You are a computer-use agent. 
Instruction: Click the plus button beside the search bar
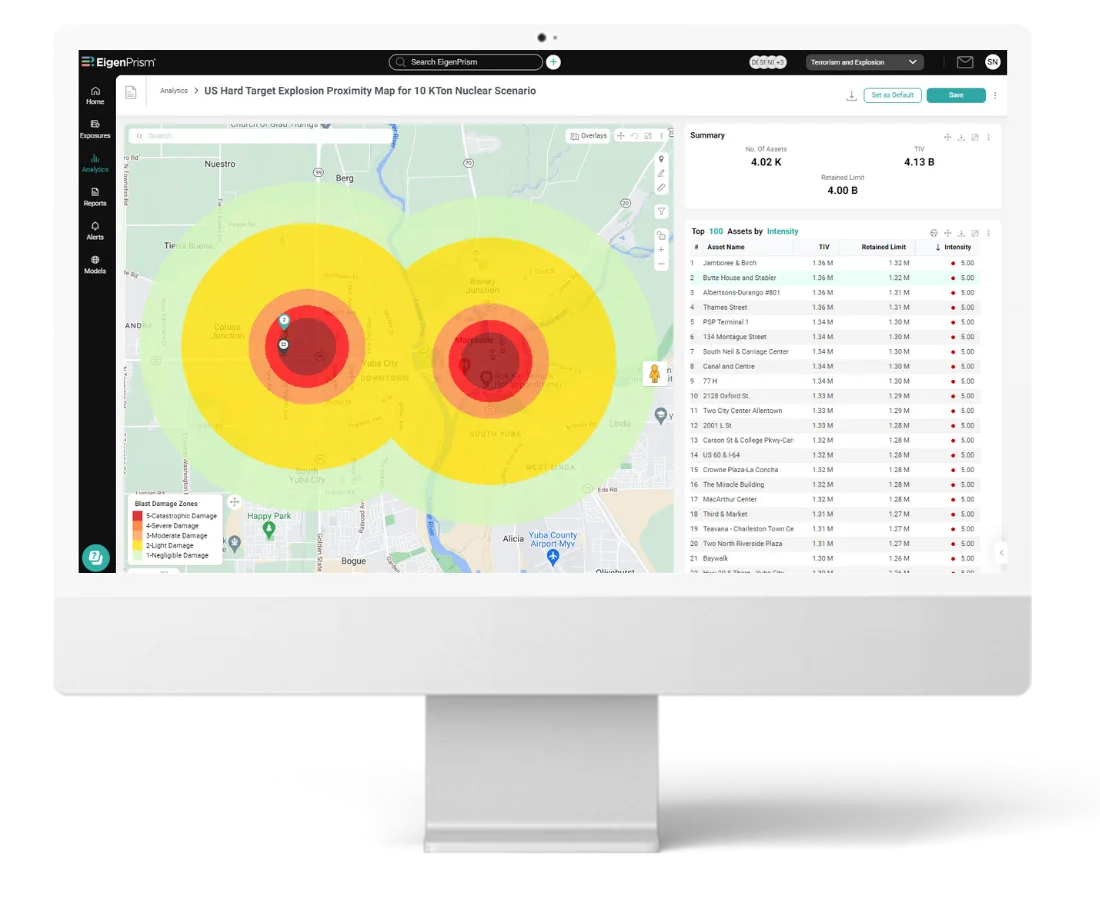click(554, 62)
